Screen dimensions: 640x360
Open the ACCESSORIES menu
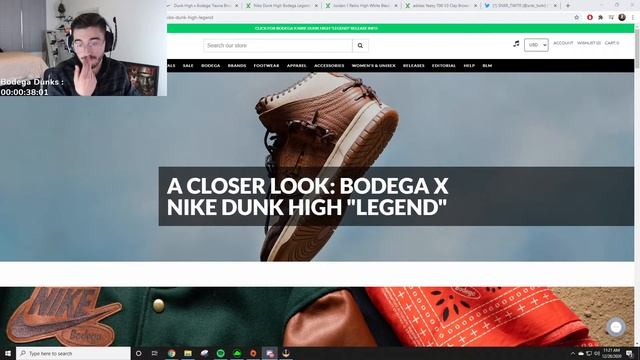[x=329, y=66]
